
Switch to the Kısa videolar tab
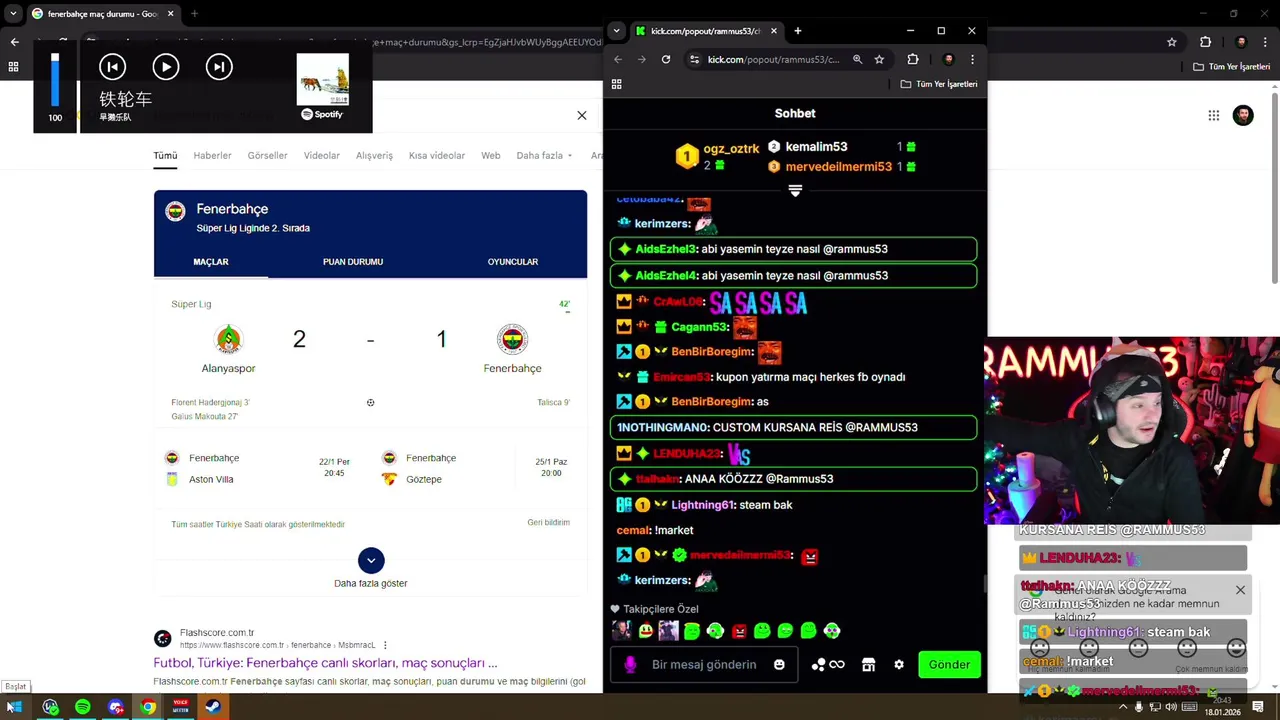437,155
